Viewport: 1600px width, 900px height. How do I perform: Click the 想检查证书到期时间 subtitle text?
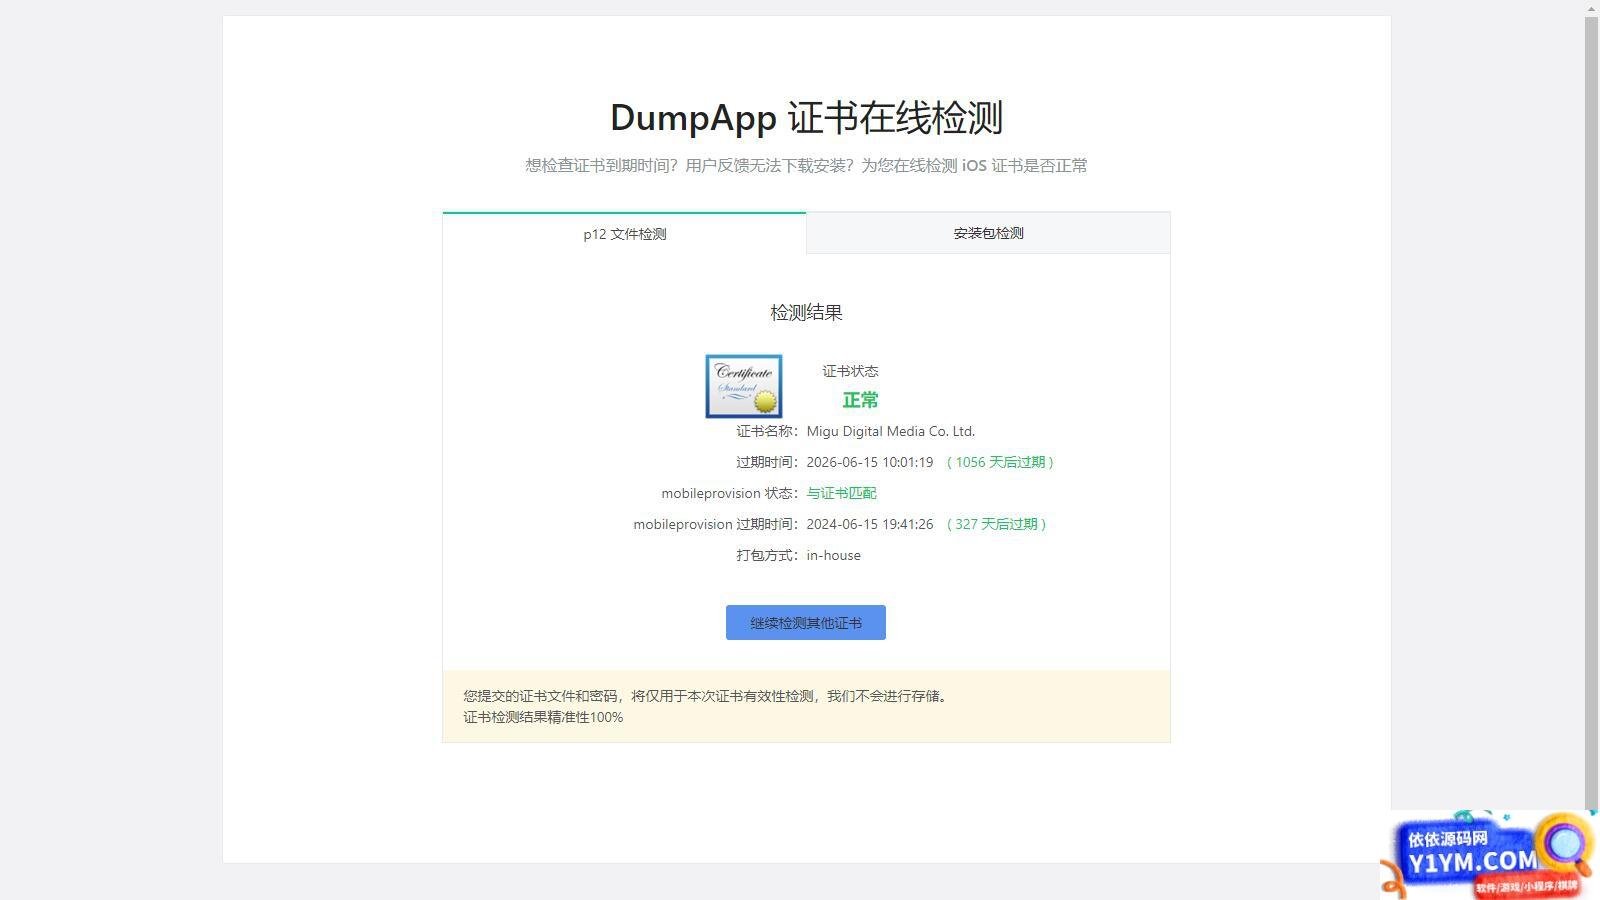(x=806, y=165)
